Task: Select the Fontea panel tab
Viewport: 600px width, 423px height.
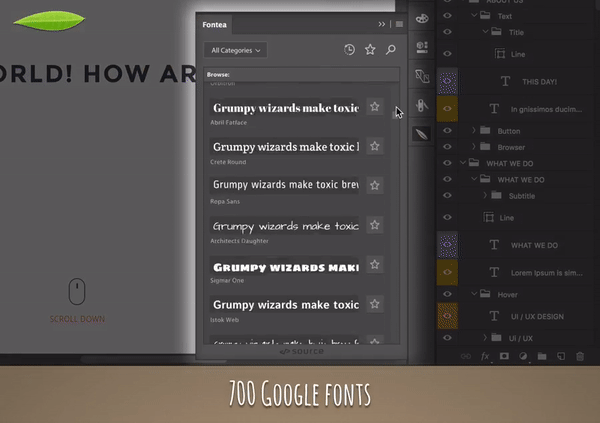Action: click(214, 24)
